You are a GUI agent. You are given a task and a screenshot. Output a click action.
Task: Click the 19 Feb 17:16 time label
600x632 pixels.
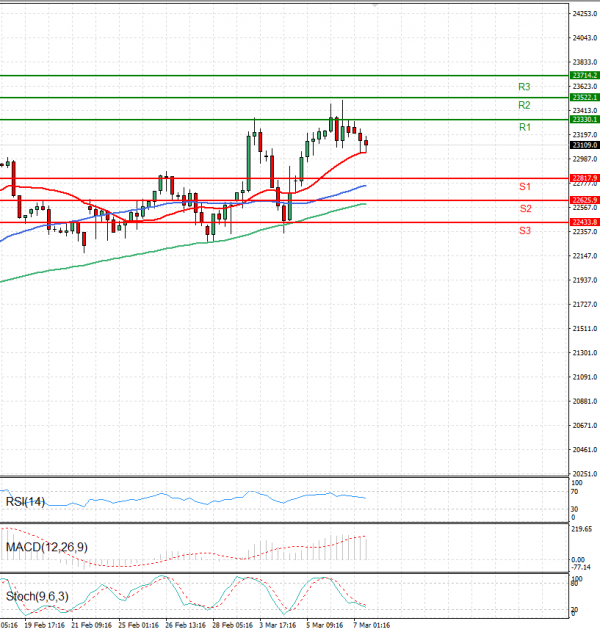[x=44, y=625]
